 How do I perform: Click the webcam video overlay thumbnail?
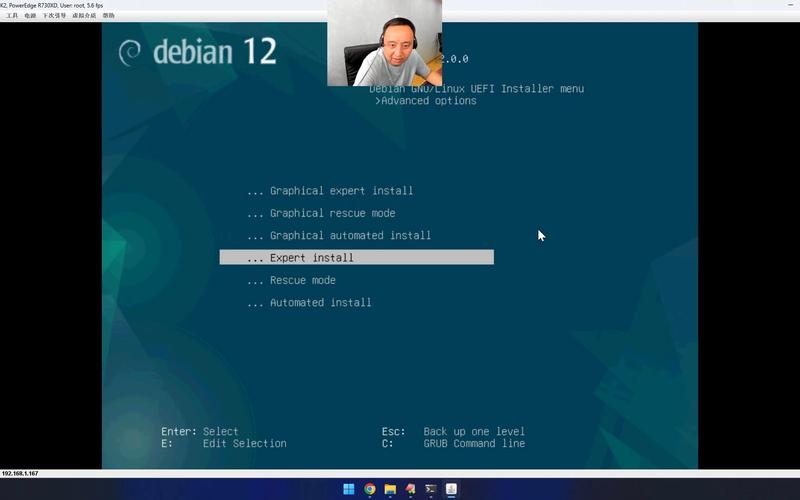(385, 43)
